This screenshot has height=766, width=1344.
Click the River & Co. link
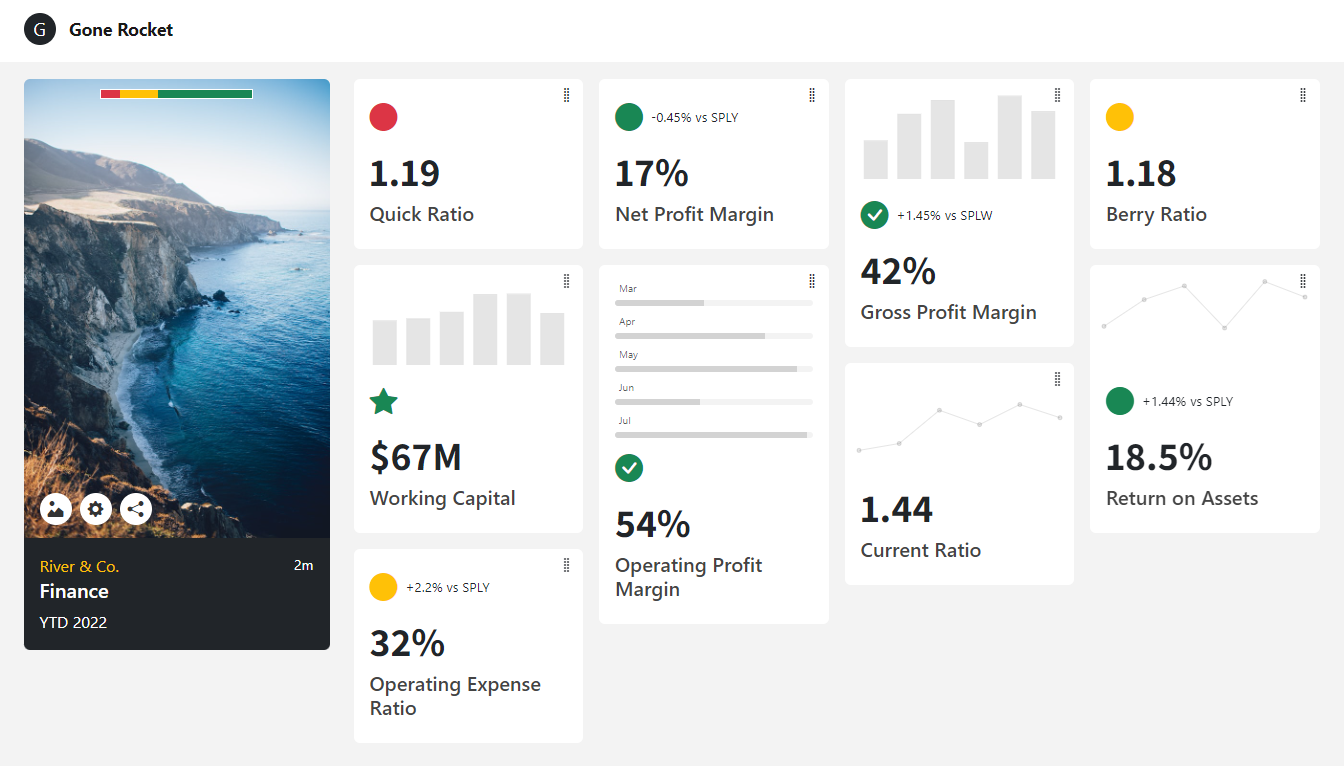click(x=79, y=566)
